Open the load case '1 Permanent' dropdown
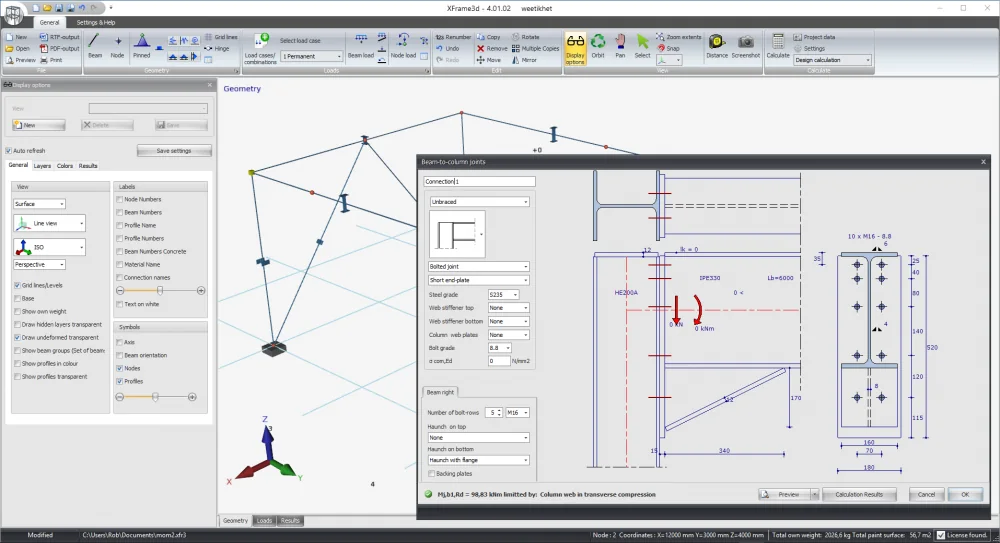The image size is (1000, 543). click(312, 56)
